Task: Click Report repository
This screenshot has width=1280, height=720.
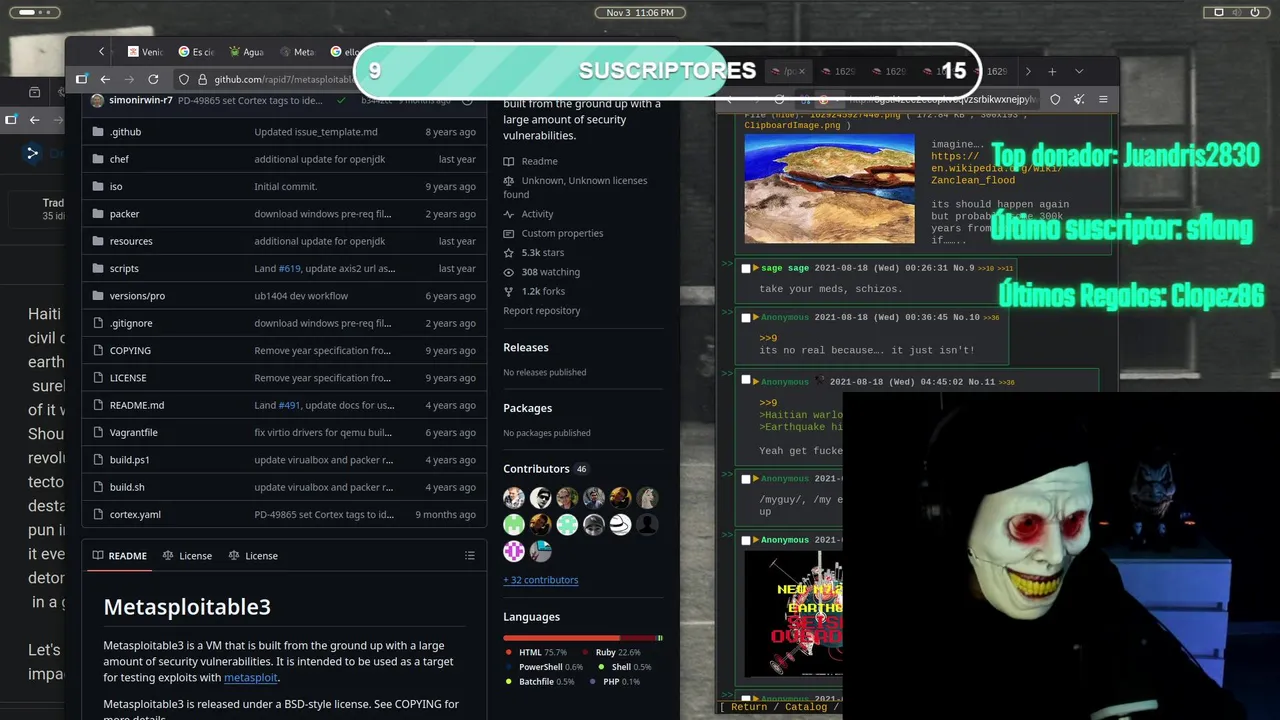Action: point(542,311)
